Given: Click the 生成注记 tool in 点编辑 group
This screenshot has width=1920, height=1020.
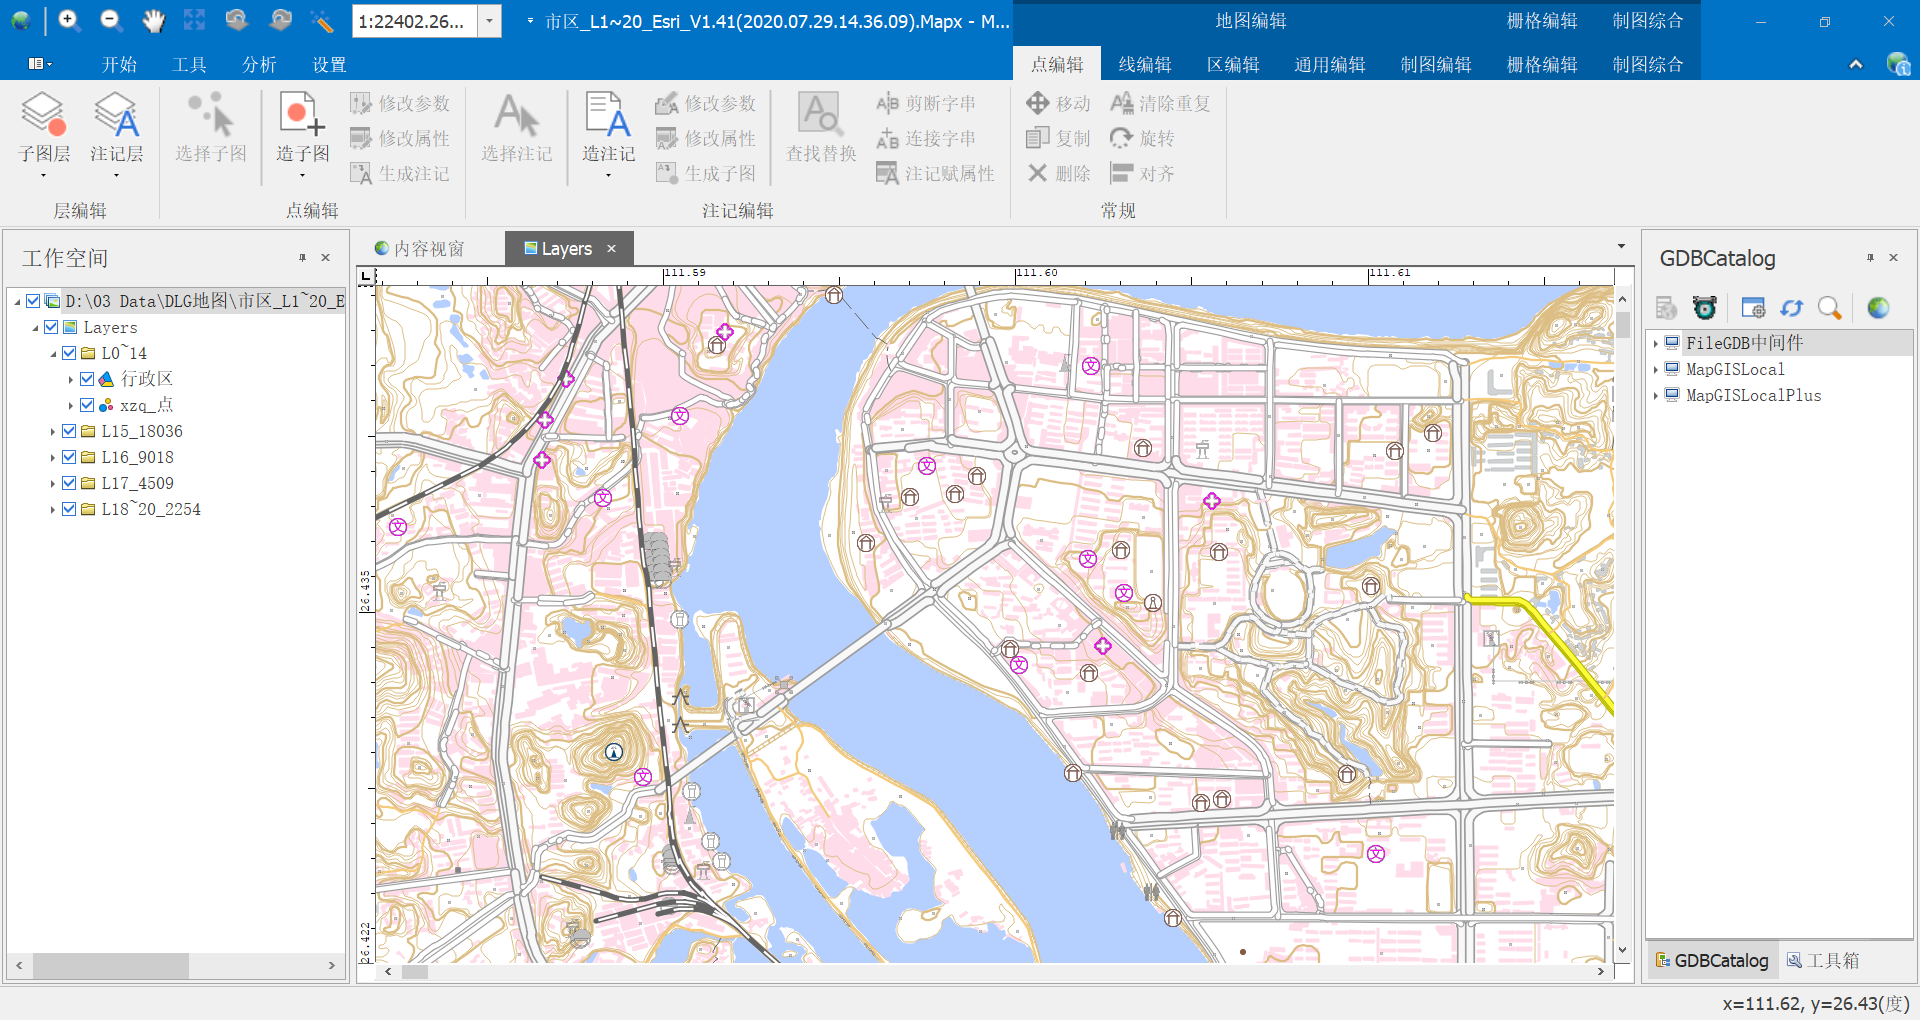Looking at the screenshot, I should tap(399, 173).
